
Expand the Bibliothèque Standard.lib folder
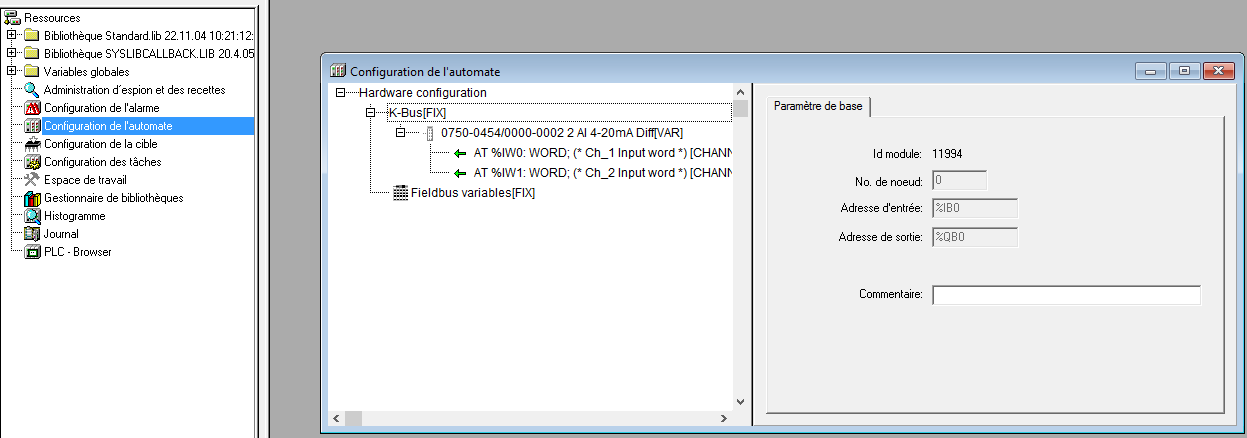(11, 36)
